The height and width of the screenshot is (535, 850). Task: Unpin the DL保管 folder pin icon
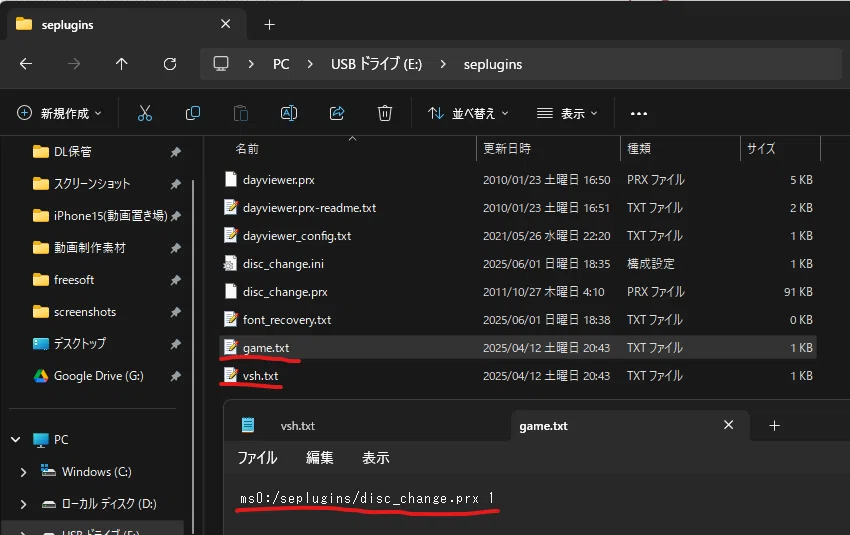click(175, 152)
